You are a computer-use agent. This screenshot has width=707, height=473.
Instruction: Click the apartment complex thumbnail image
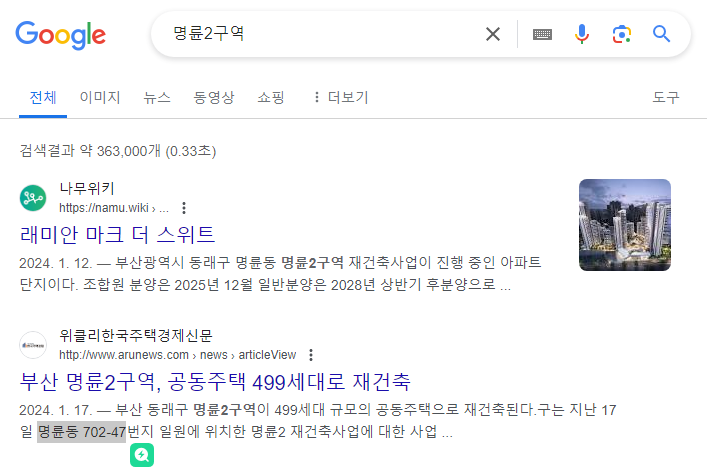pyautogui.click(x=625, y=225)
